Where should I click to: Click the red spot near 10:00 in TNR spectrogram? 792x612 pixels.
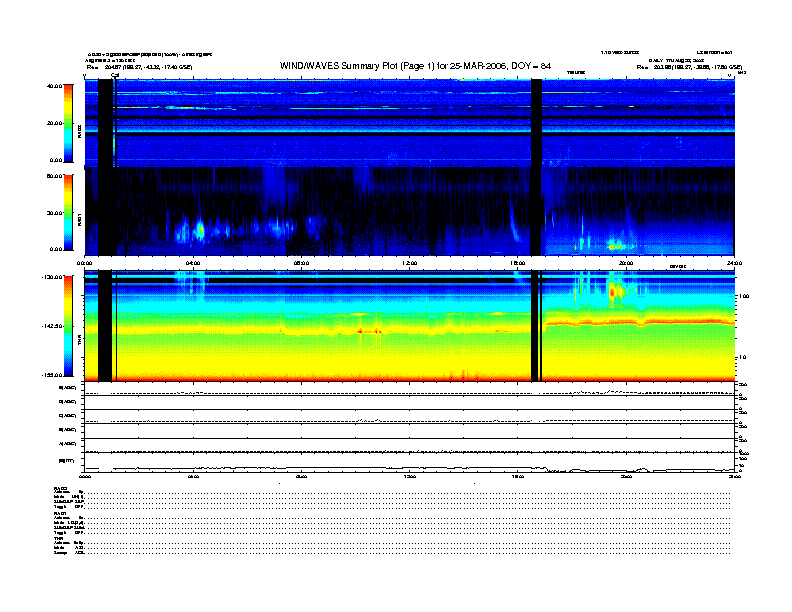point(360,331)
